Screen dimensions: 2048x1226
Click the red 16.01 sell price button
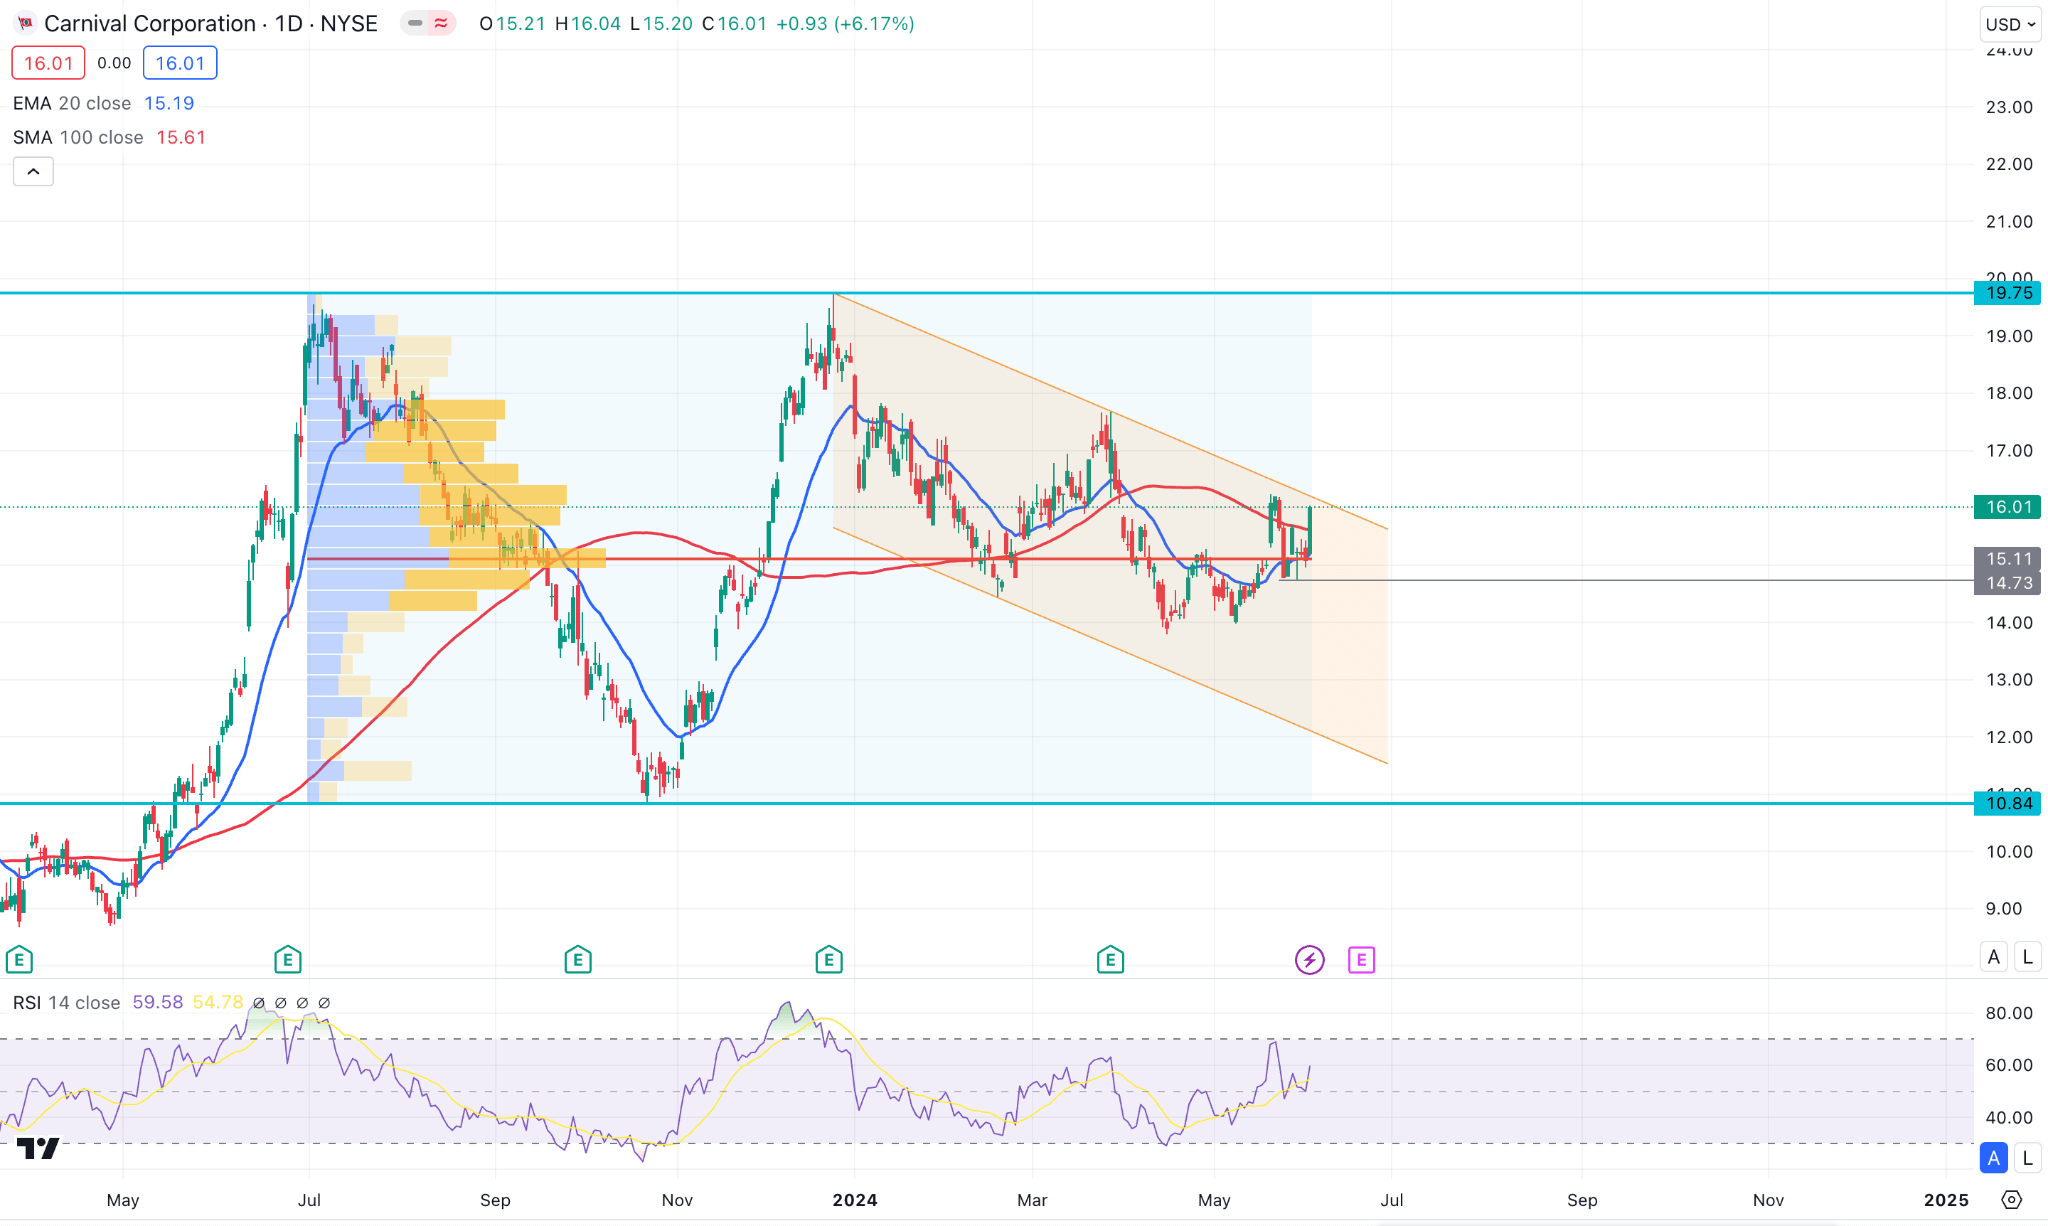tap(48, 63)
